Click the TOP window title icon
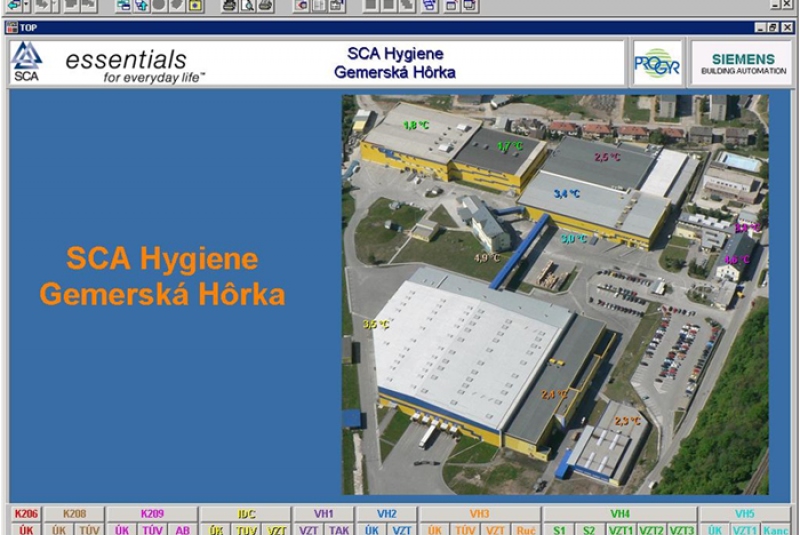 [12, 28]
